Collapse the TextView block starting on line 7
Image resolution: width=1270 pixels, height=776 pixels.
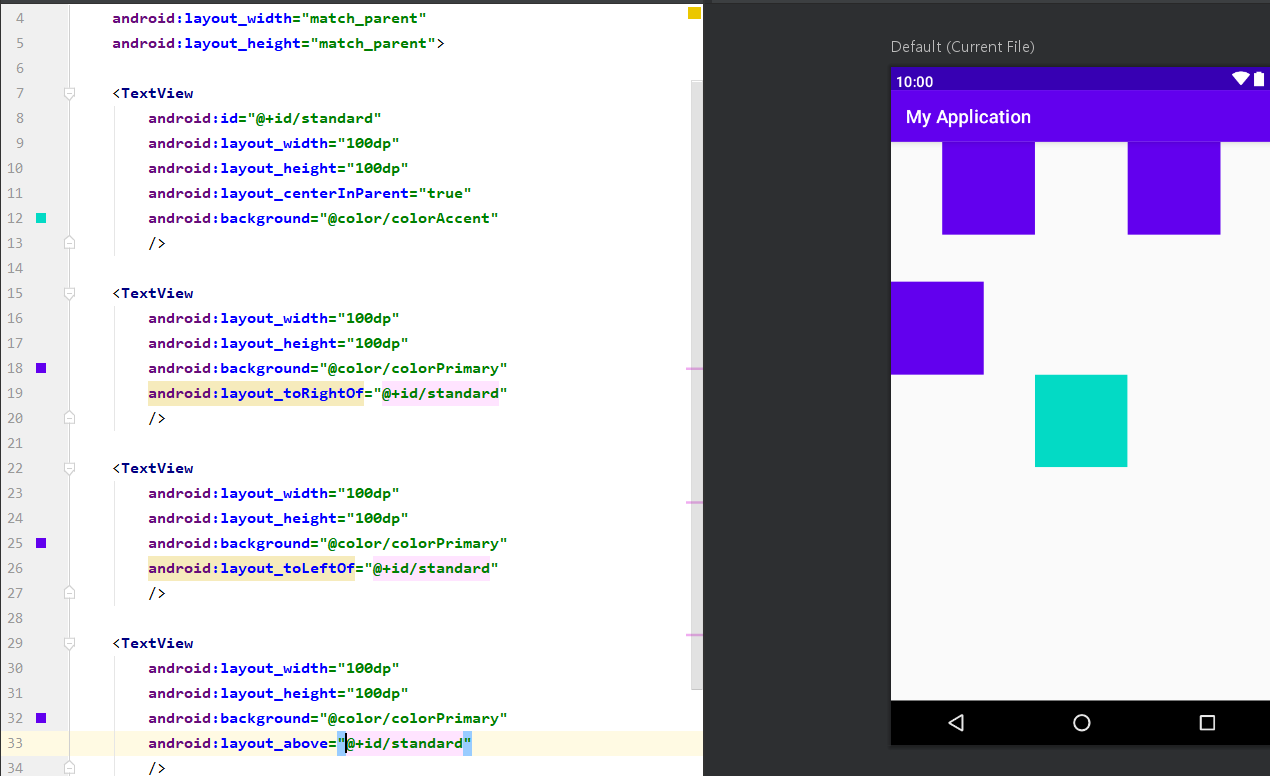pos(69,93)
